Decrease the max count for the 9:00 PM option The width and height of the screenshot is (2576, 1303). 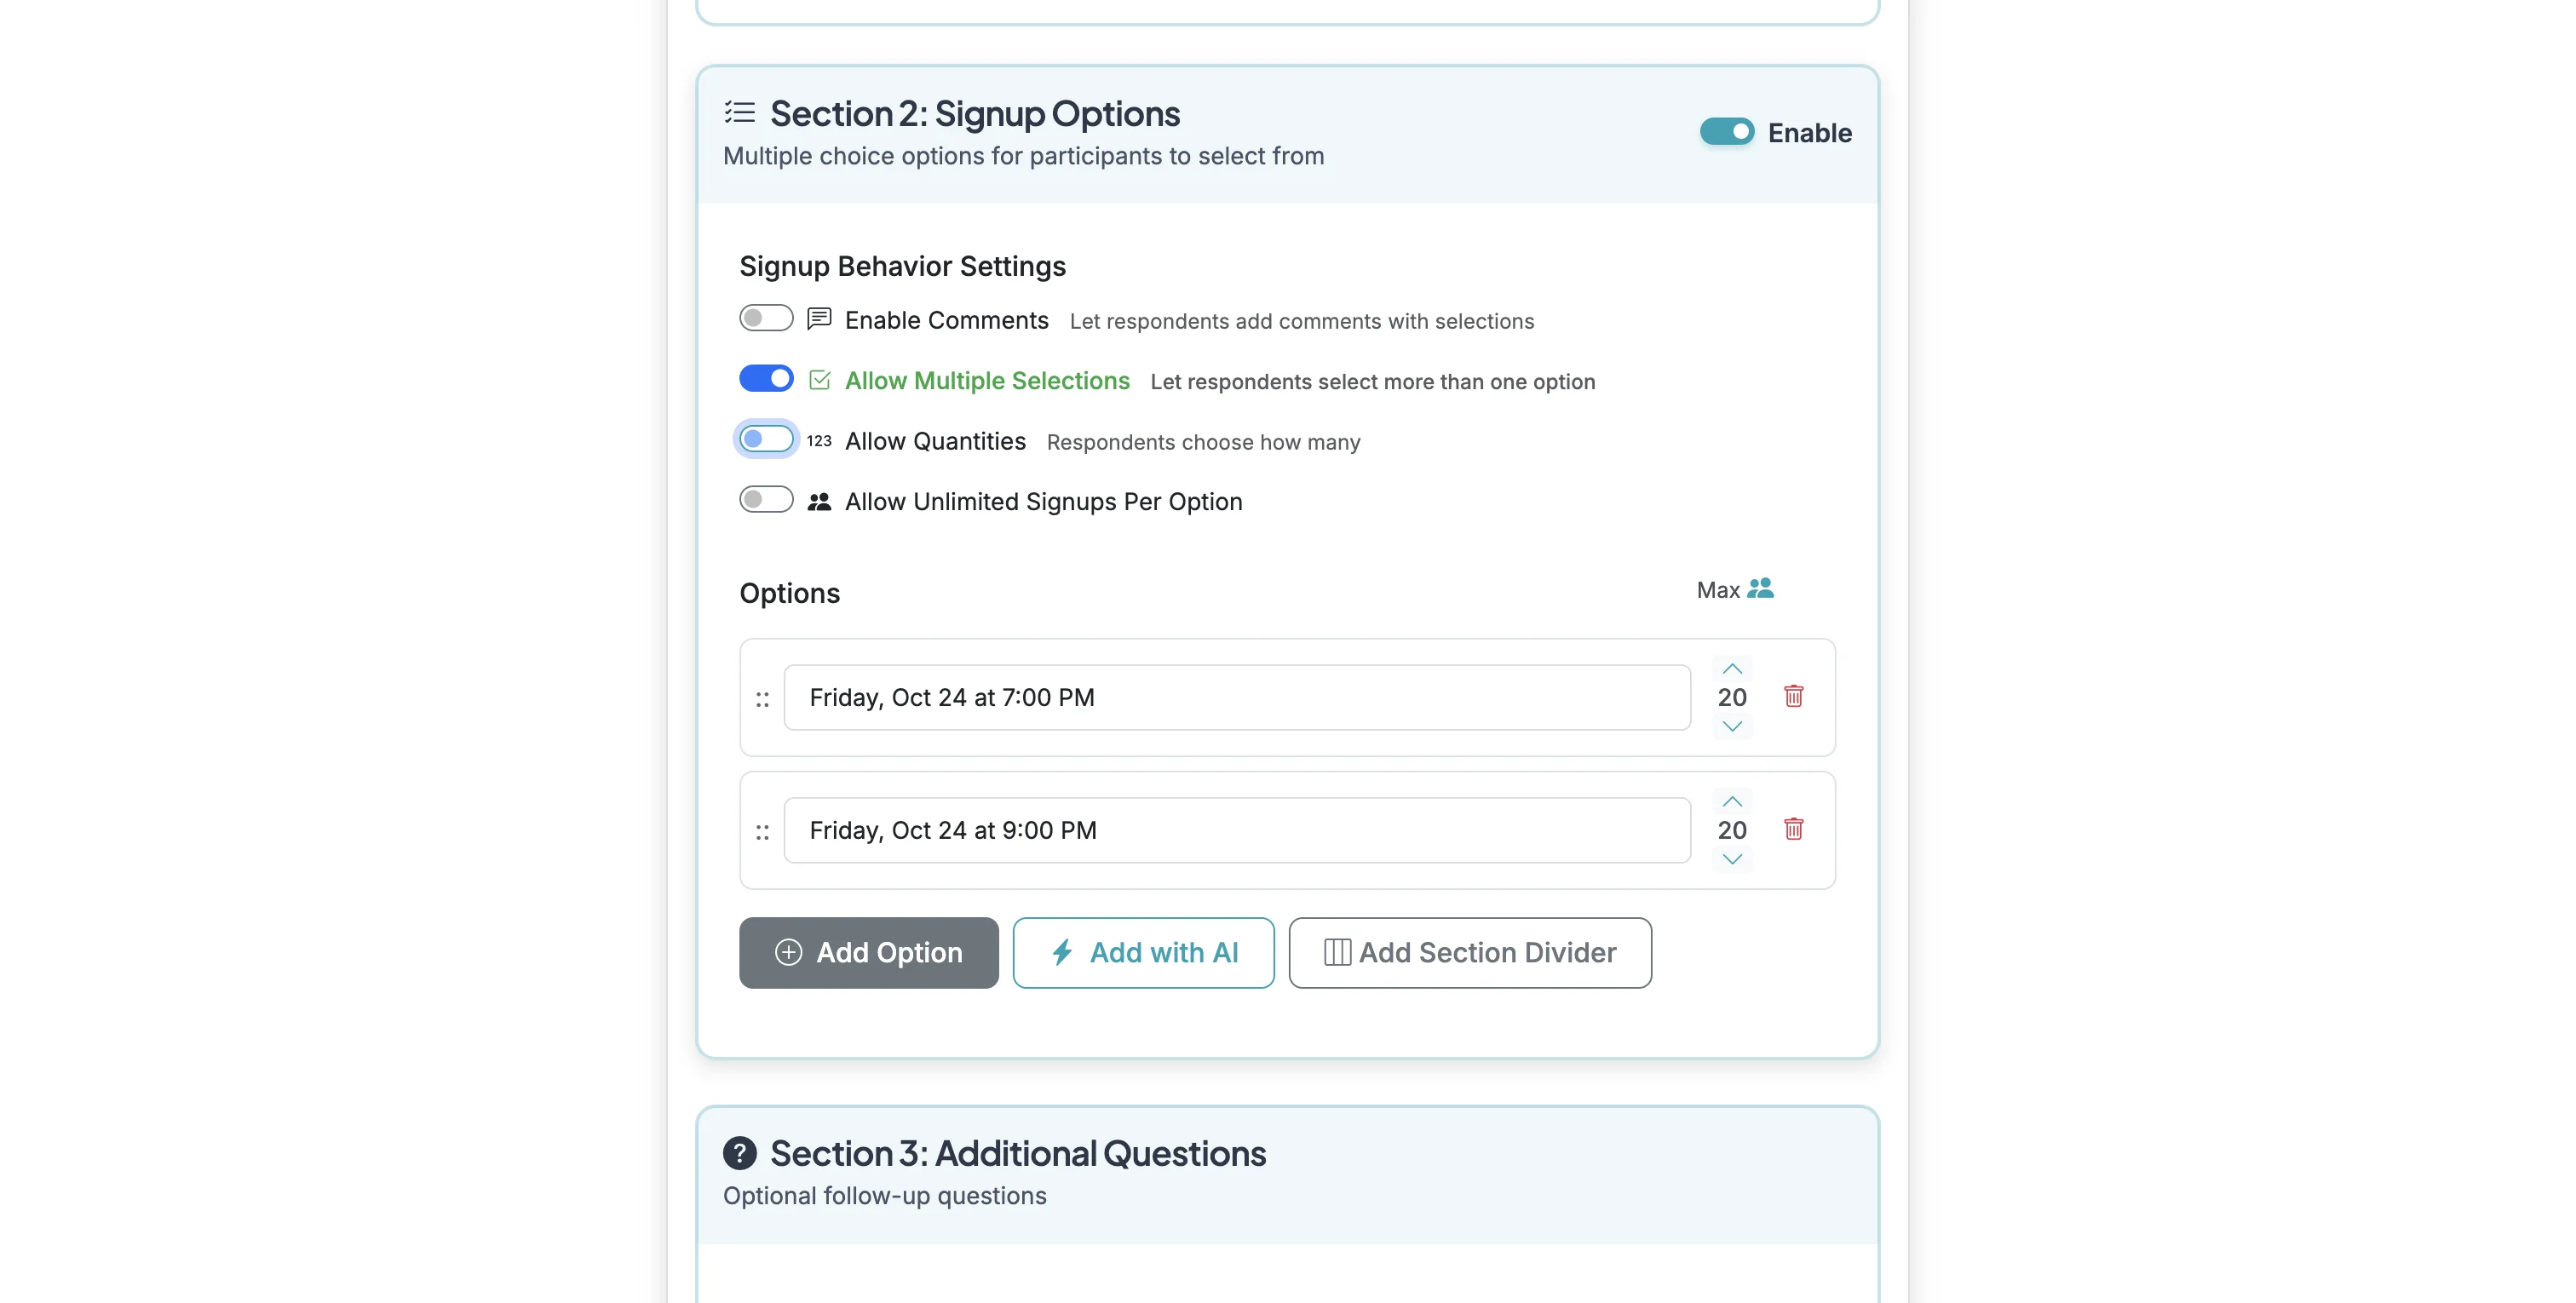(x=1731, y=858)
